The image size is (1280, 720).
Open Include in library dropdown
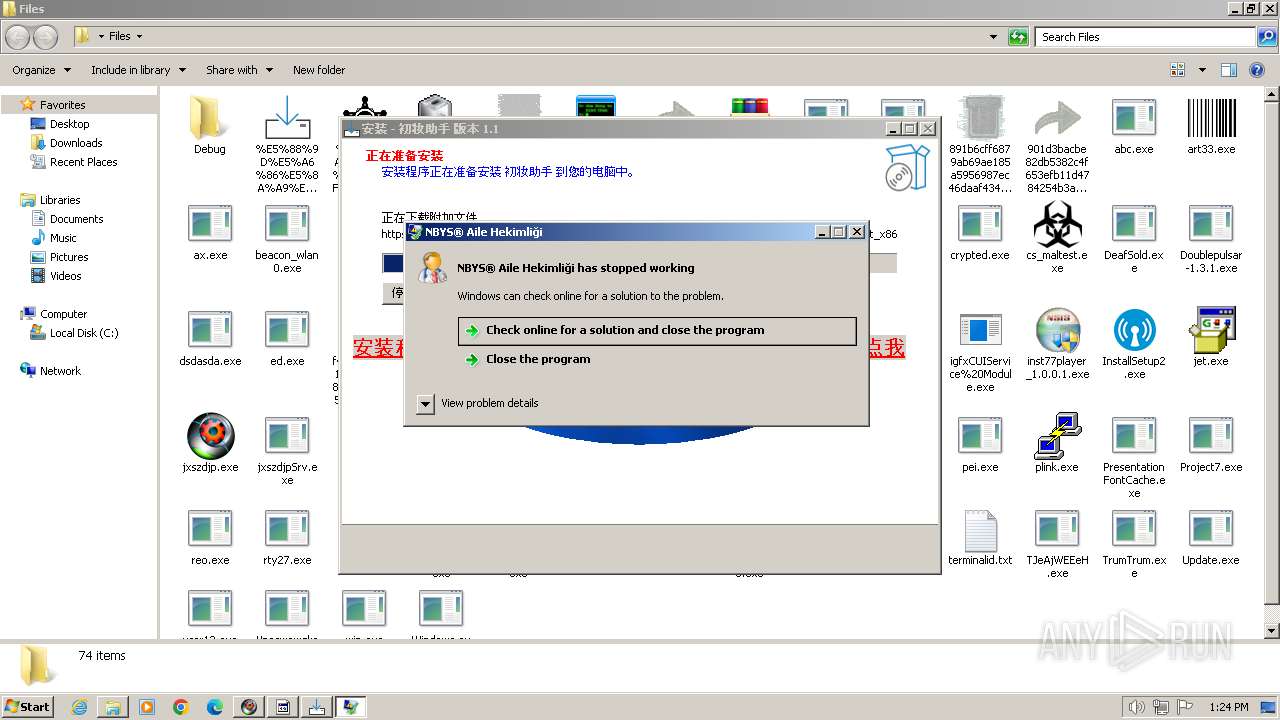coord(138,70)
